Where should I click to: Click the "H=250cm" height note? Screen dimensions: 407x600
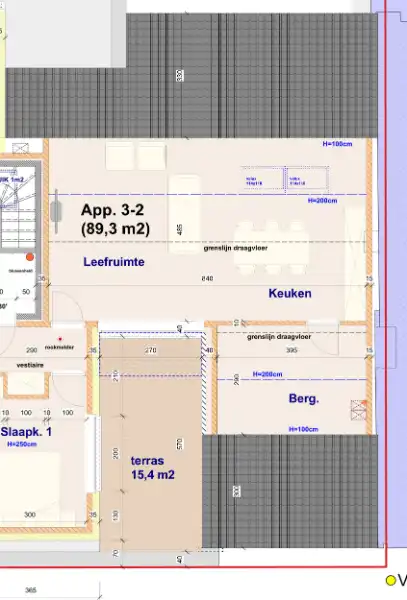coord(22,444)
